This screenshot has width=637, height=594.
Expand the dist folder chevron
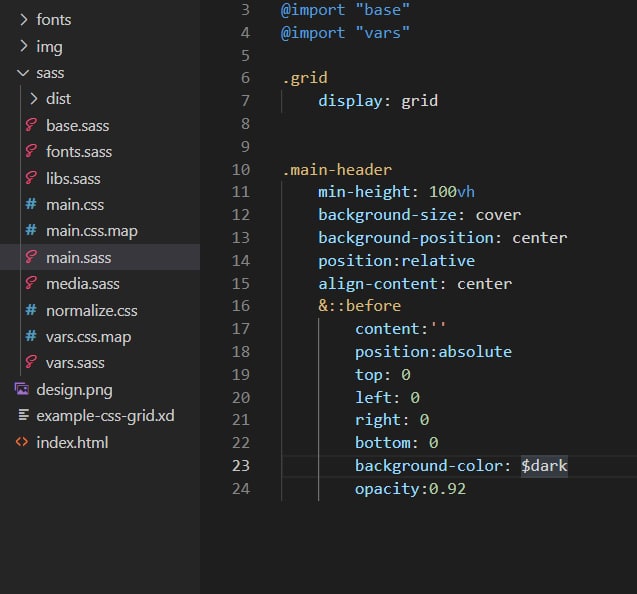point(34,99)
